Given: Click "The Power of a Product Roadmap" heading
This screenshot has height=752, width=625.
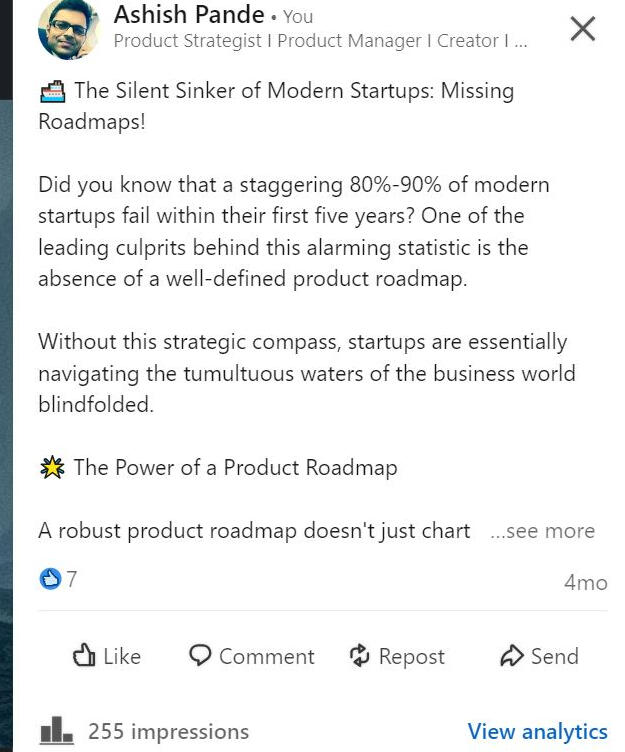Looking at the screenshot, I should (235, 468).
